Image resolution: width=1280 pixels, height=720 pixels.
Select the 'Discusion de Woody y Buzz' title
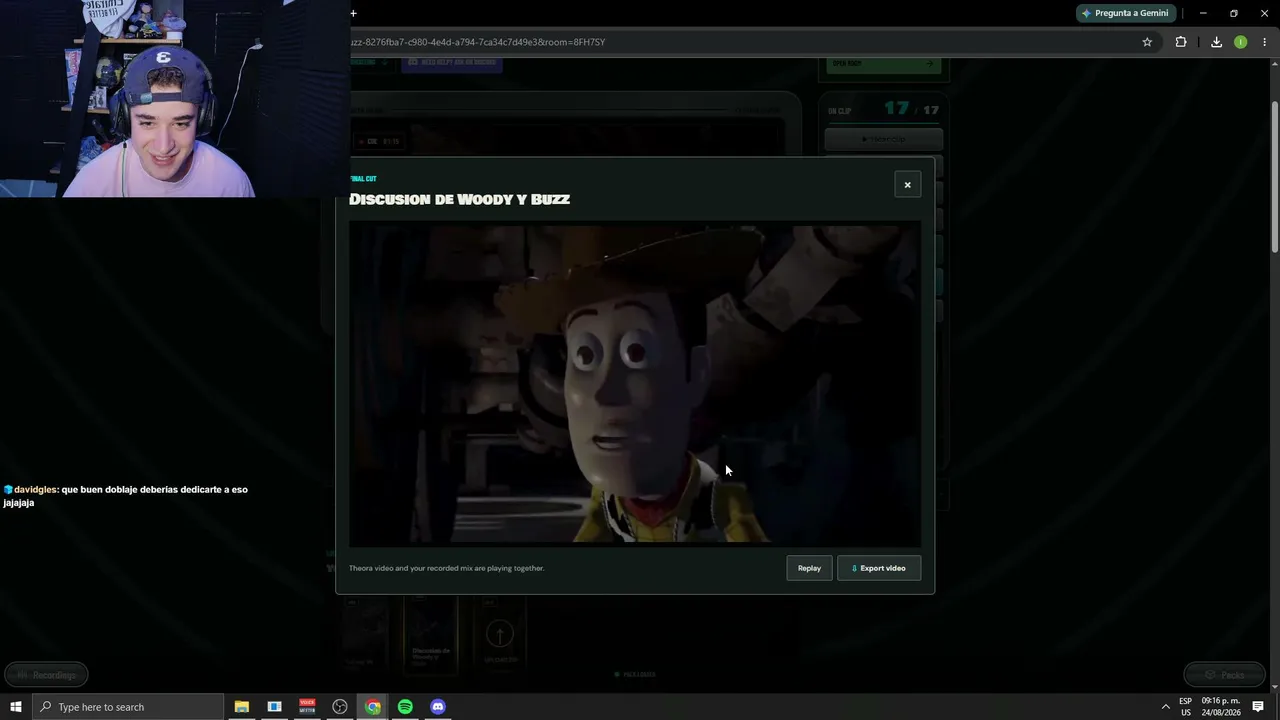pyautogui.click(x=459, y=199)
